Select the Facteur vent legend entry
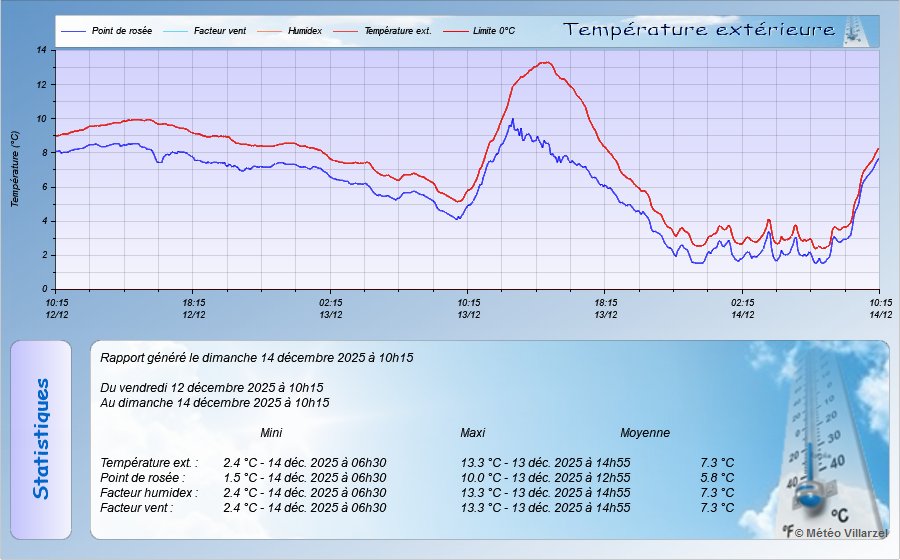 219,31
